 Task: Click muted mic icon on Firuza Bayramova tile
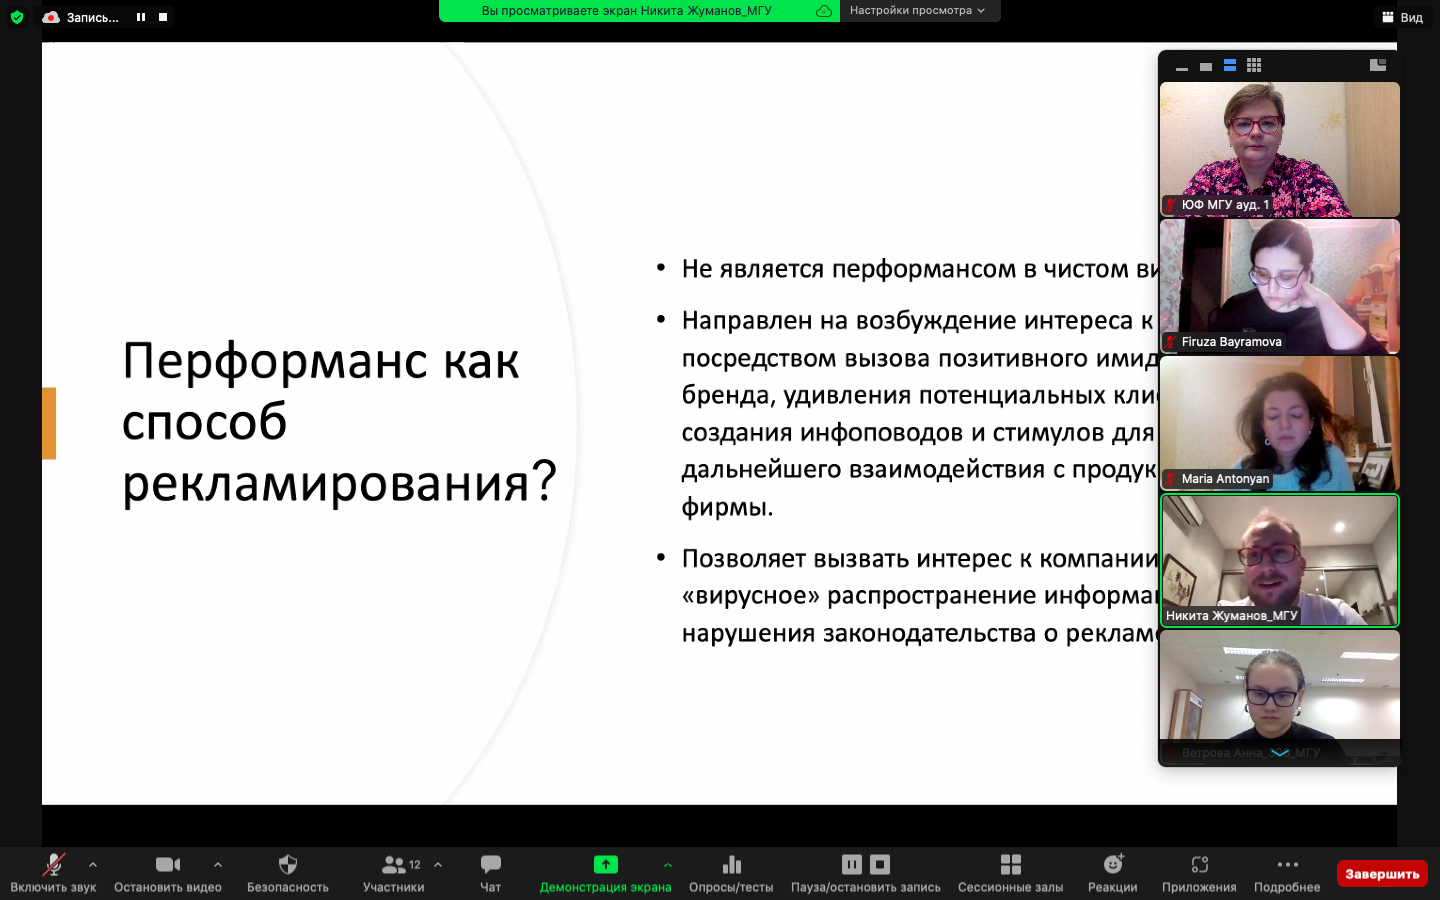[x=1170, y=342]
